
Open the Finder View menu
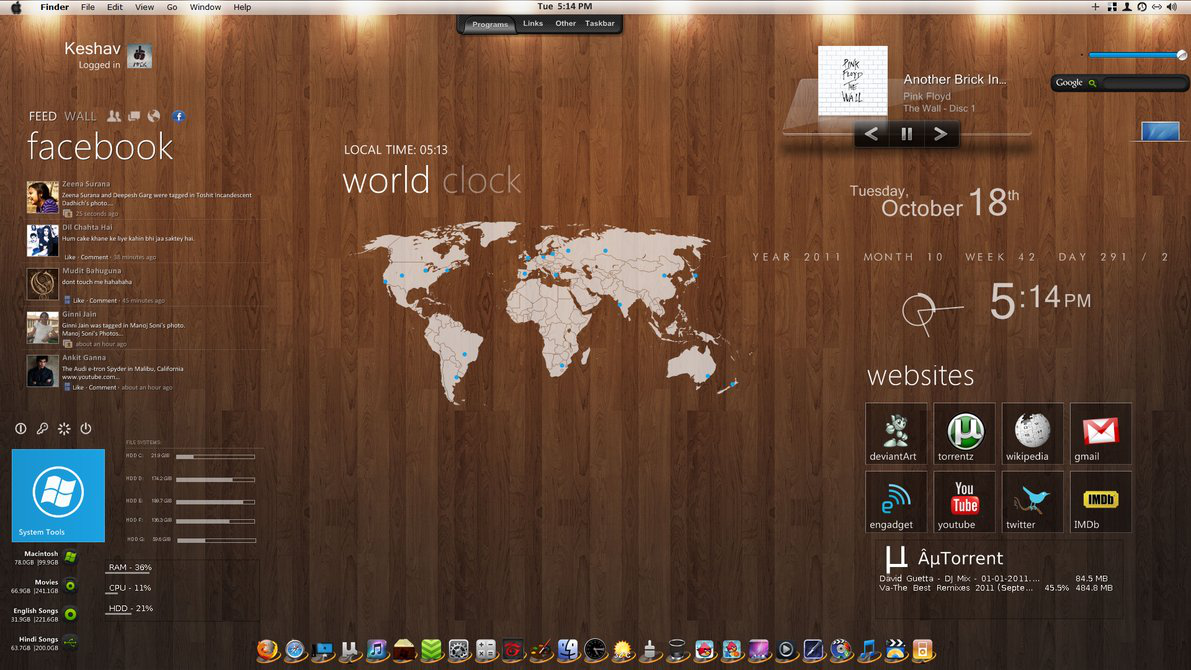(x=144, y=7)
